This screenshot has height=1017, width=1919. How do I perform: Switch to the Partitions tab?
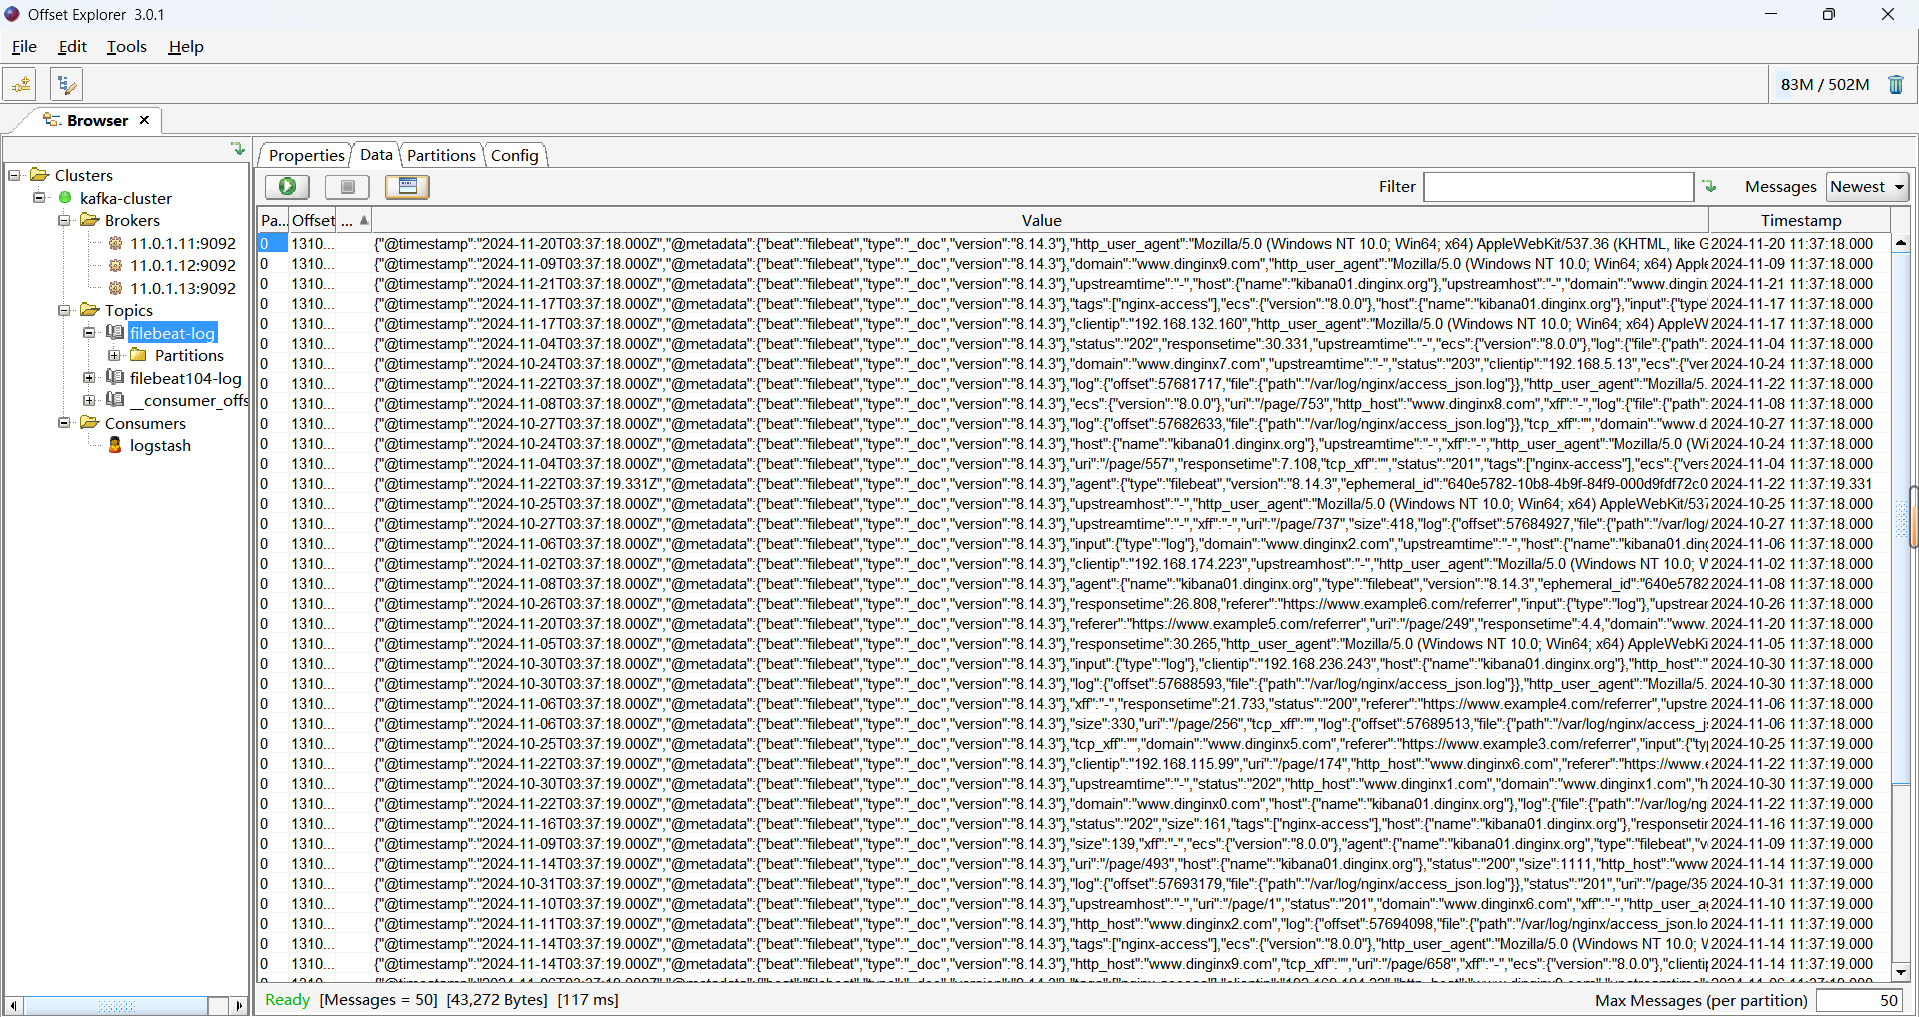click(x=441, y=155)
